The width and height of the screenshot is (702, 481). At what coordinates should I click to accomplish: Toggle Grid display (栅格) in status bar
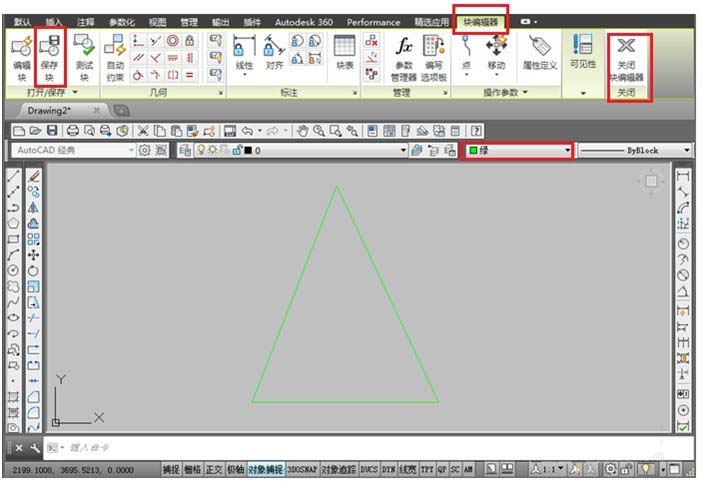[193, 469]
